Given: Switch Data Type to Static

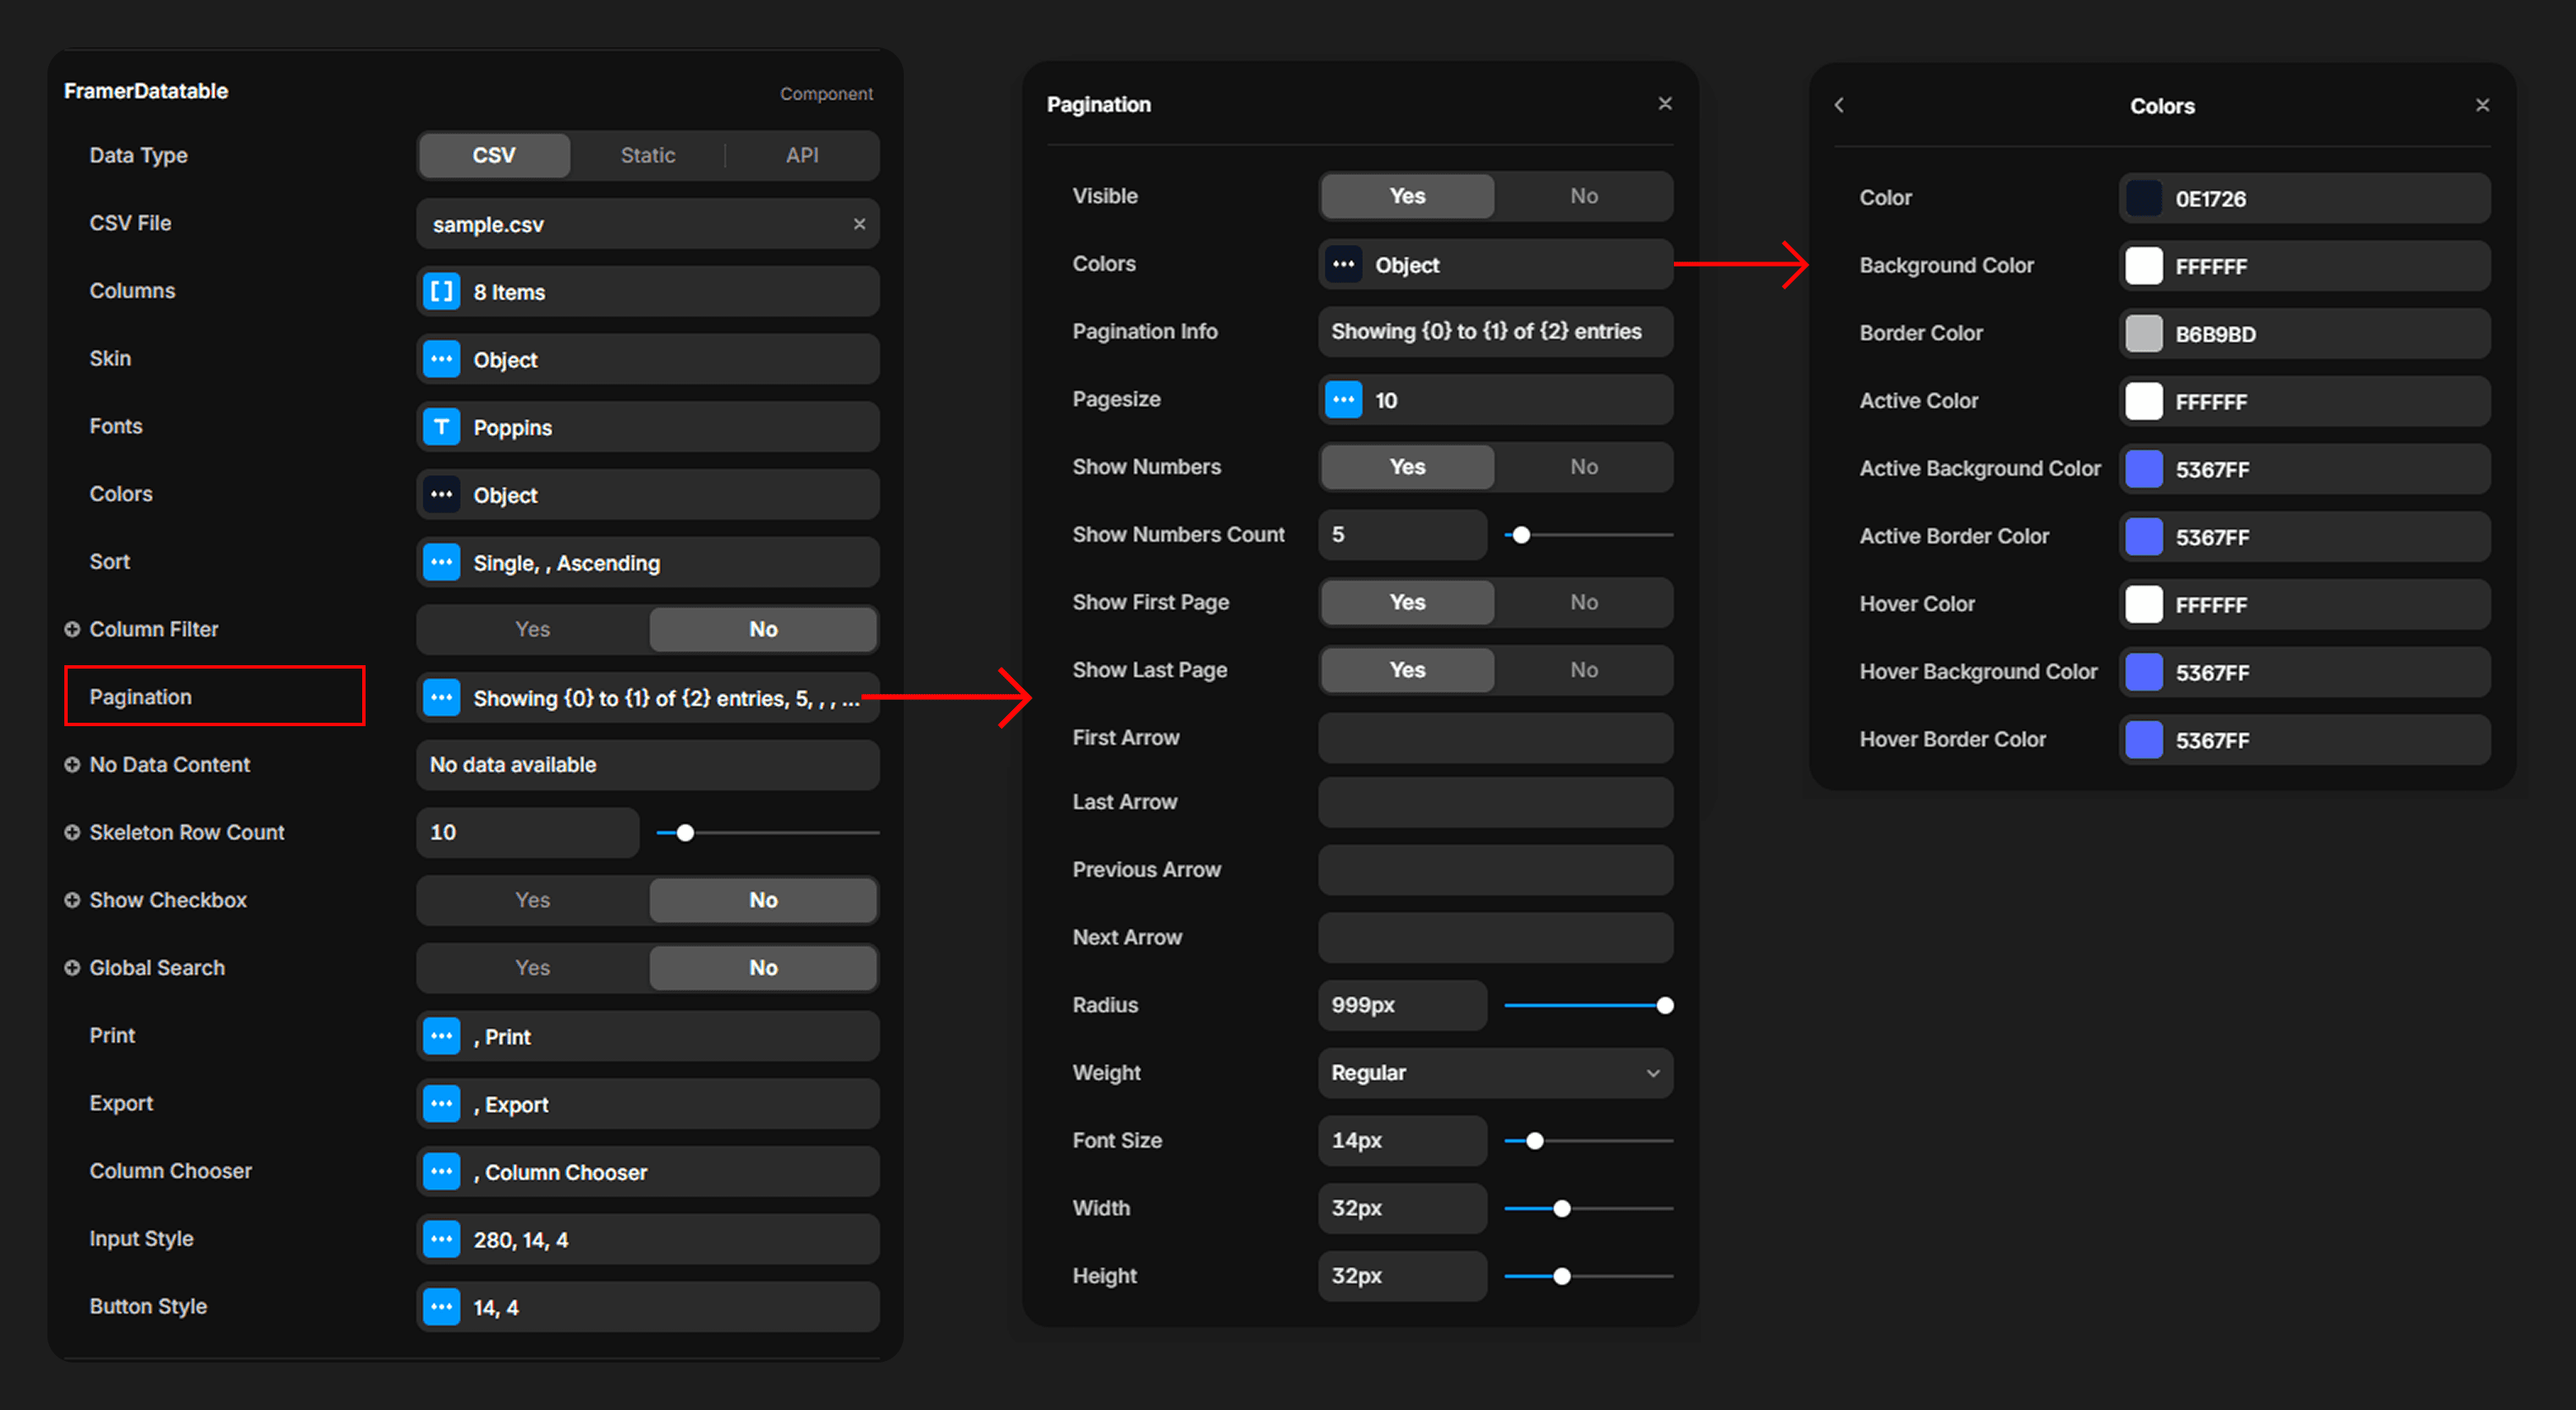Looking at the screenshot, I should click(647, 155).
